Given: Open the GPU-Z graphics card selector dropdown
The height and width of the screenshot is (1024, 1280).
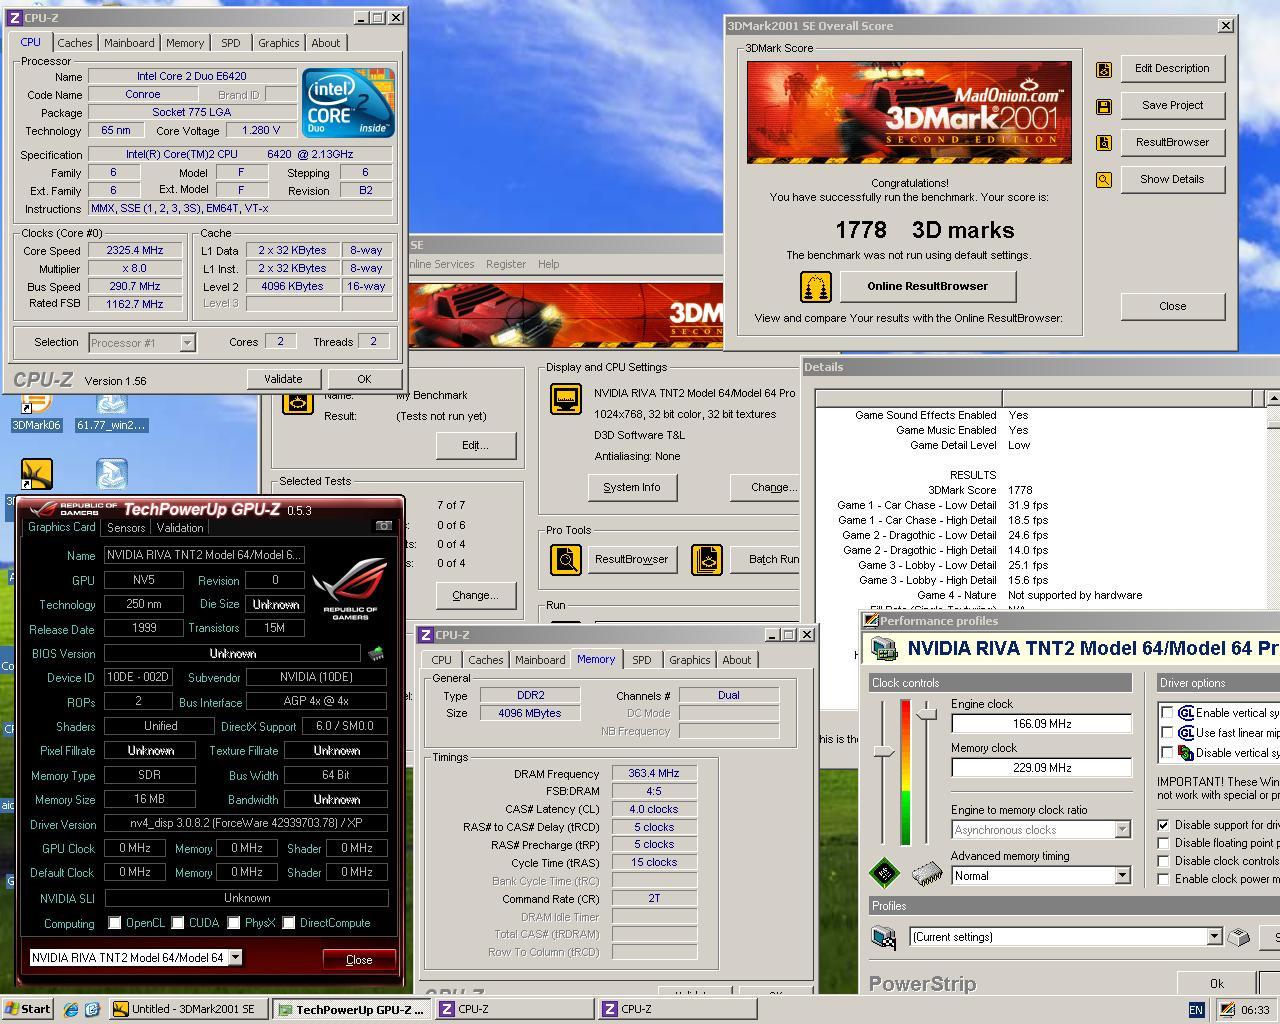Looking at the screenshot, I should click(x=235, y=958).
